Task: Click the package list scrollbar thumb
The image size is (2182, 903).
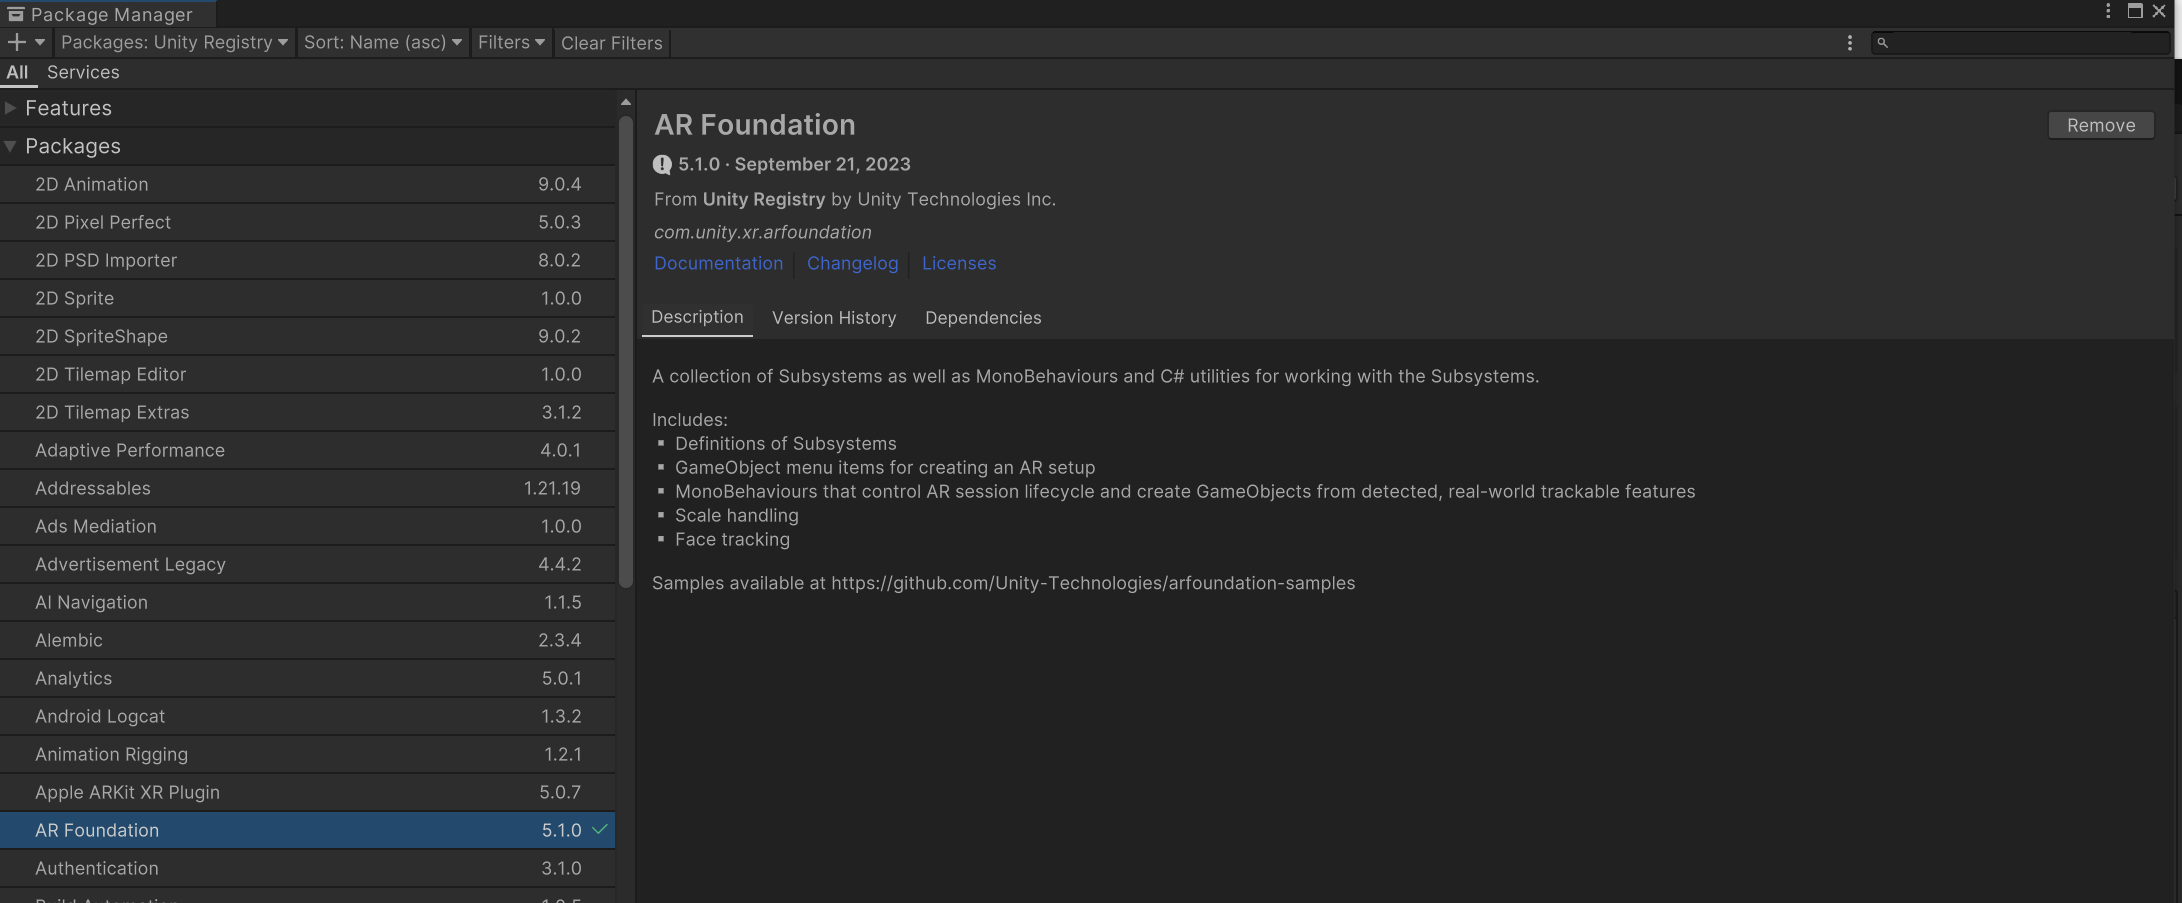Action: [x=626, y=352]
